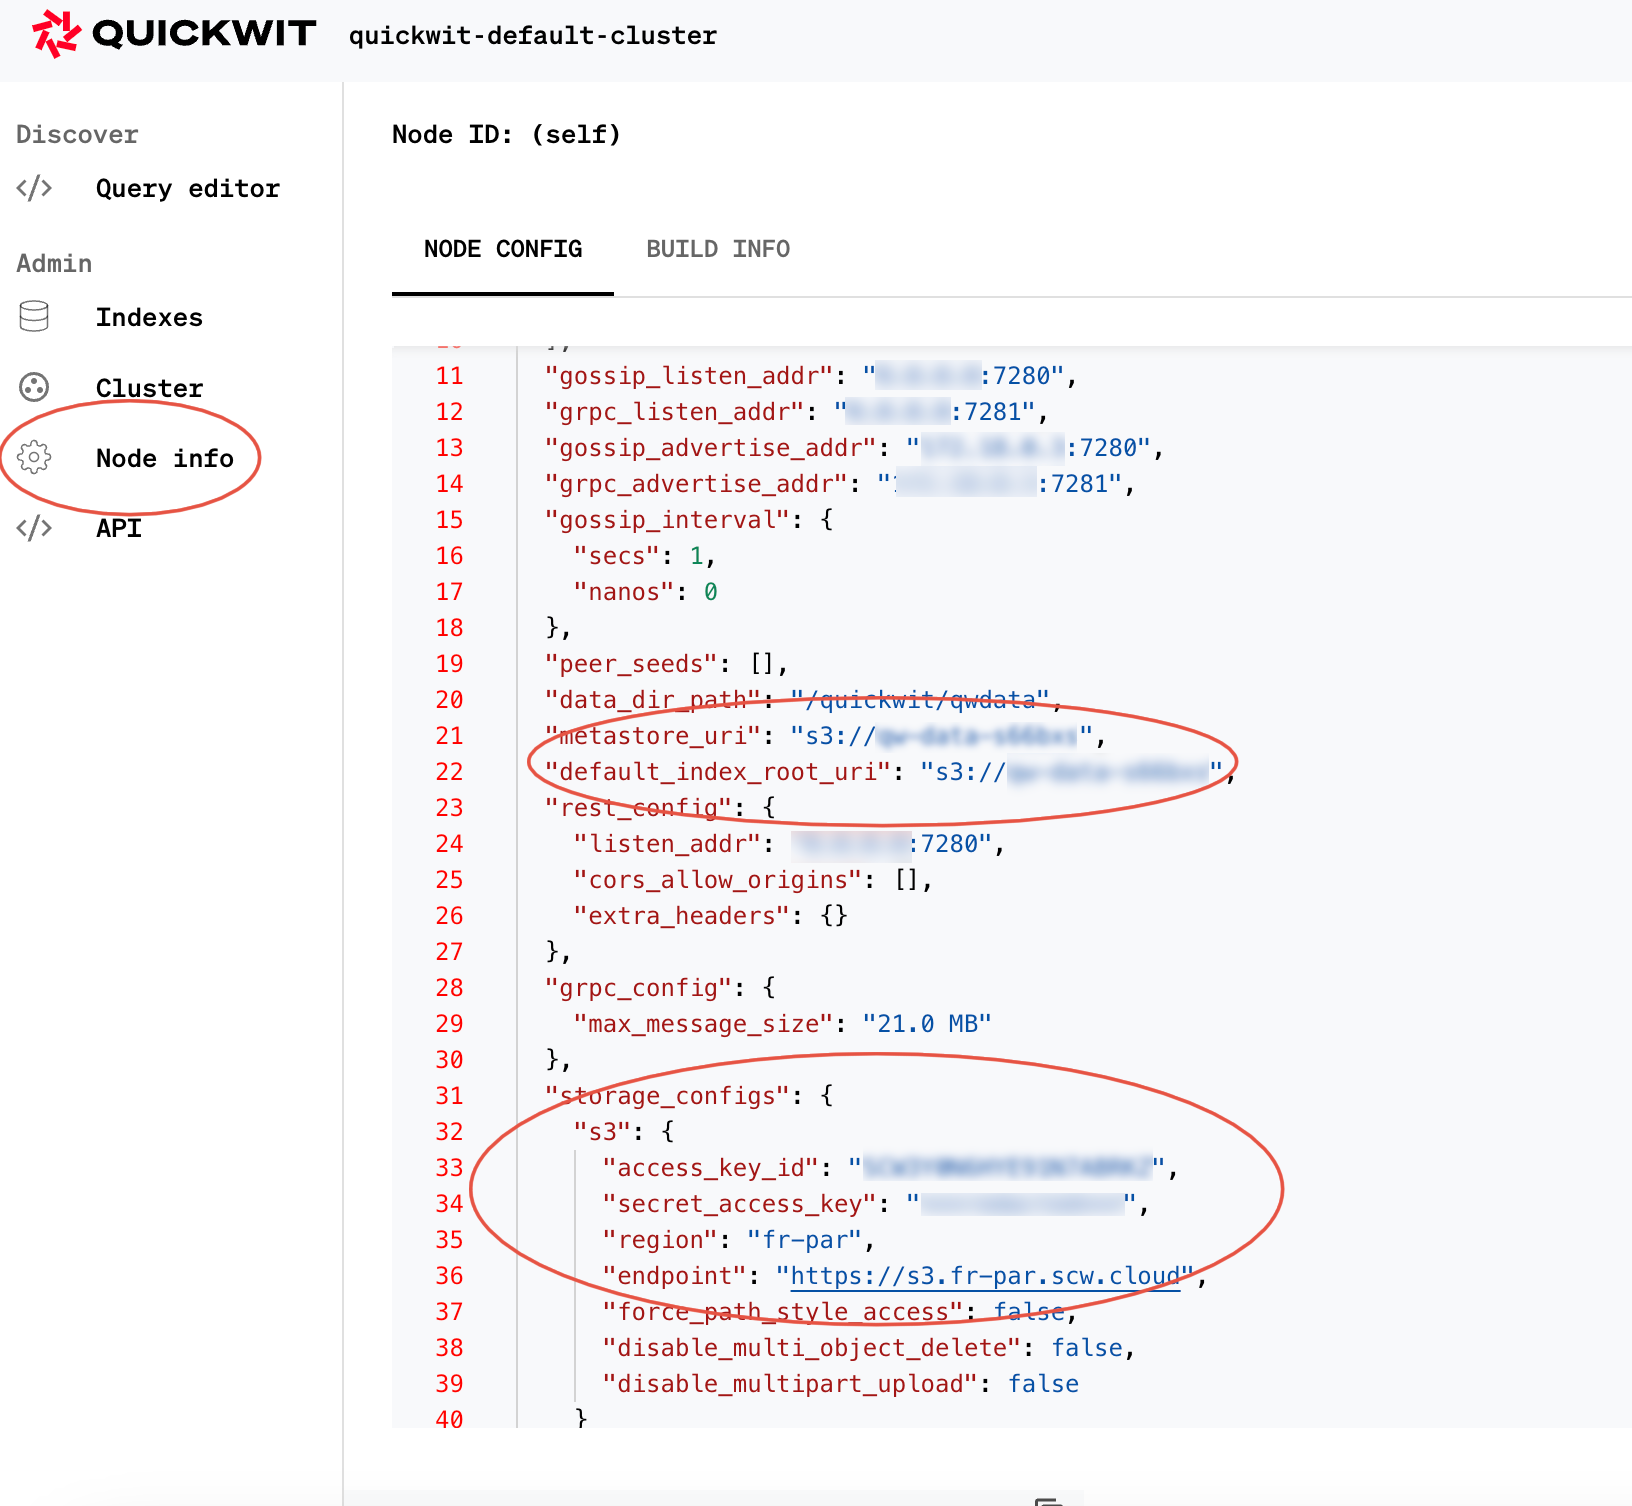Click the "Node ID: (self)" heading
This screenshot has width=1632, height=1506.
click(x=506, y=134)
